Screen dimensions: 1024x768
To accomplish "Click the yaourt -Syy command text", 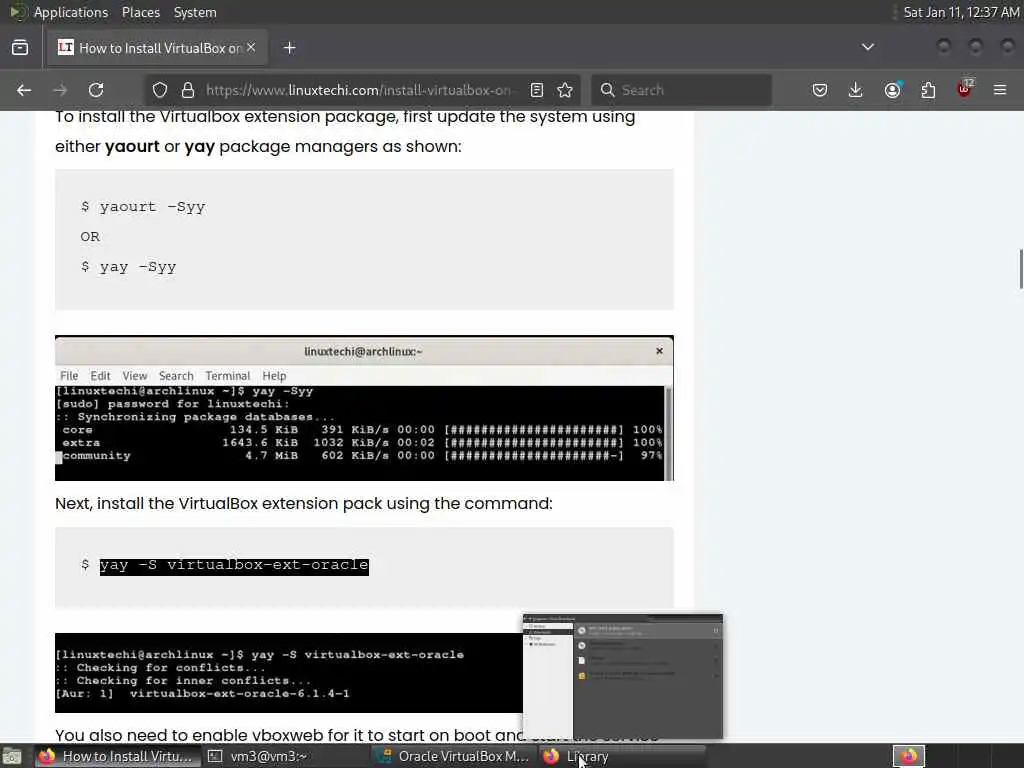I will [x=152, y=207].
